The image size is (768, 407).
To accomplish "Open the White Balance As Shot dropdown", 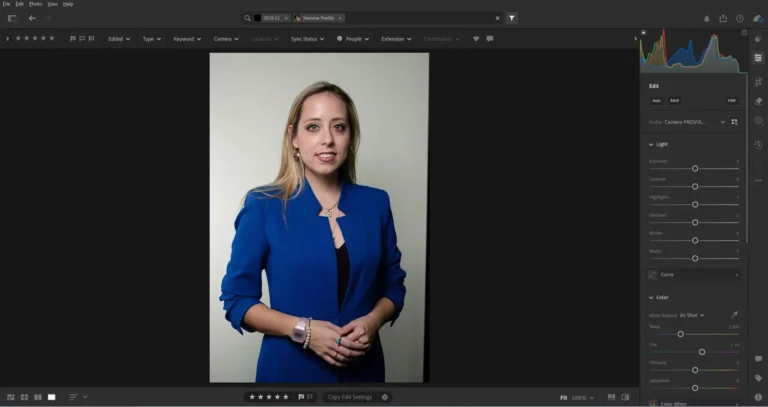I will pyautogui.click(x=692, y=315).
